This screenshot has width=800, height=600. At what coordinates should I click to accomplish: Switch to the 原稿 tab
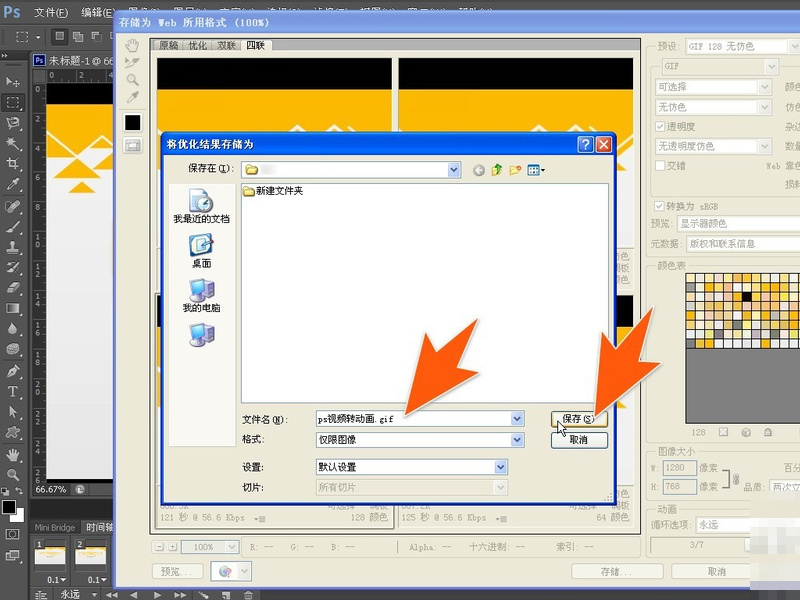tap(168, 45)
